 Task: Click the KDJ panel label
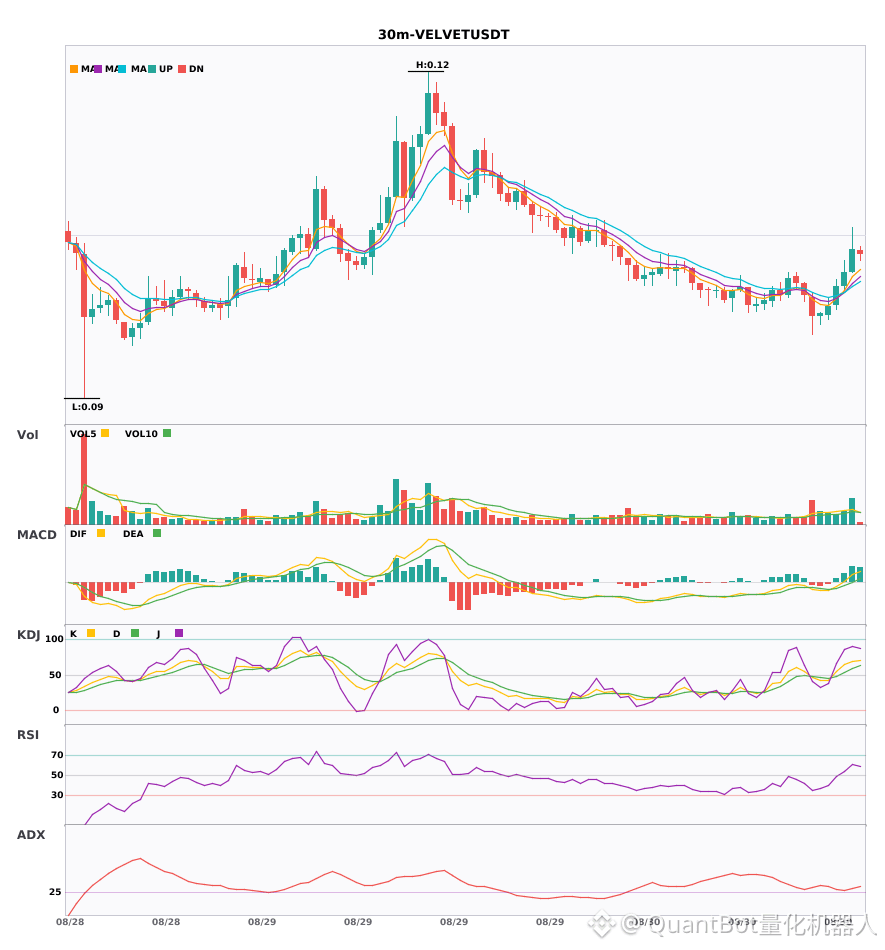28,635
